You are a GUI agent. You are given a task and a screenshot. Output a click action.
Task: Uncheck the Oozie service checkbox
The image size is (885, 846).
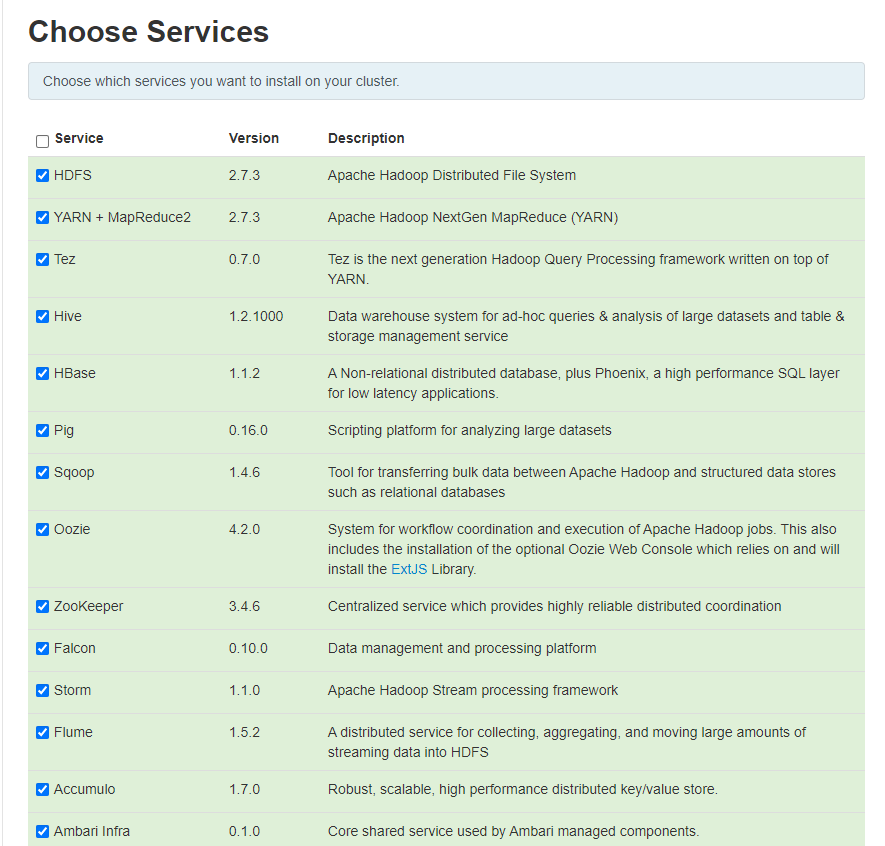[42, 530]
